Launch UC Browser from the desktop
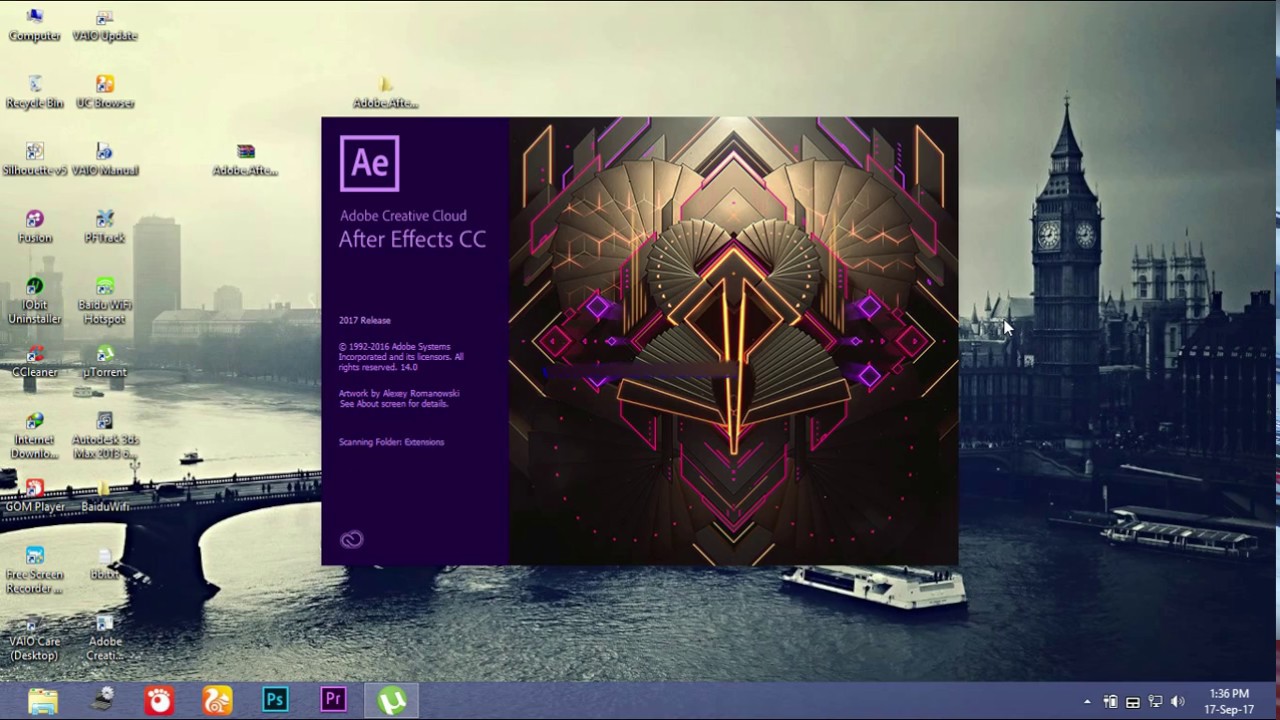Image resolution: width=1280 pixels, height=720 pixels. [105, 93]
